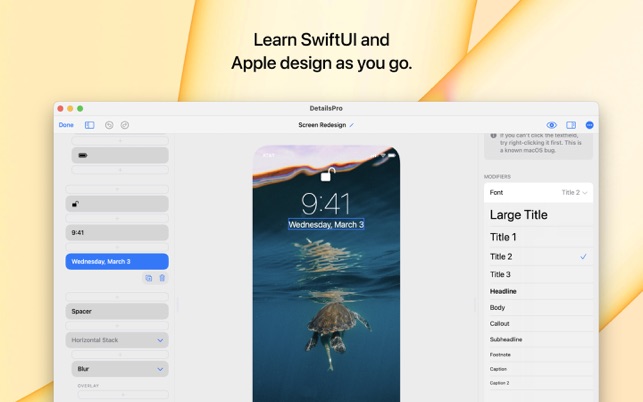Toggle the preview eye icon

pyautogui.click(x=552, y=125)
